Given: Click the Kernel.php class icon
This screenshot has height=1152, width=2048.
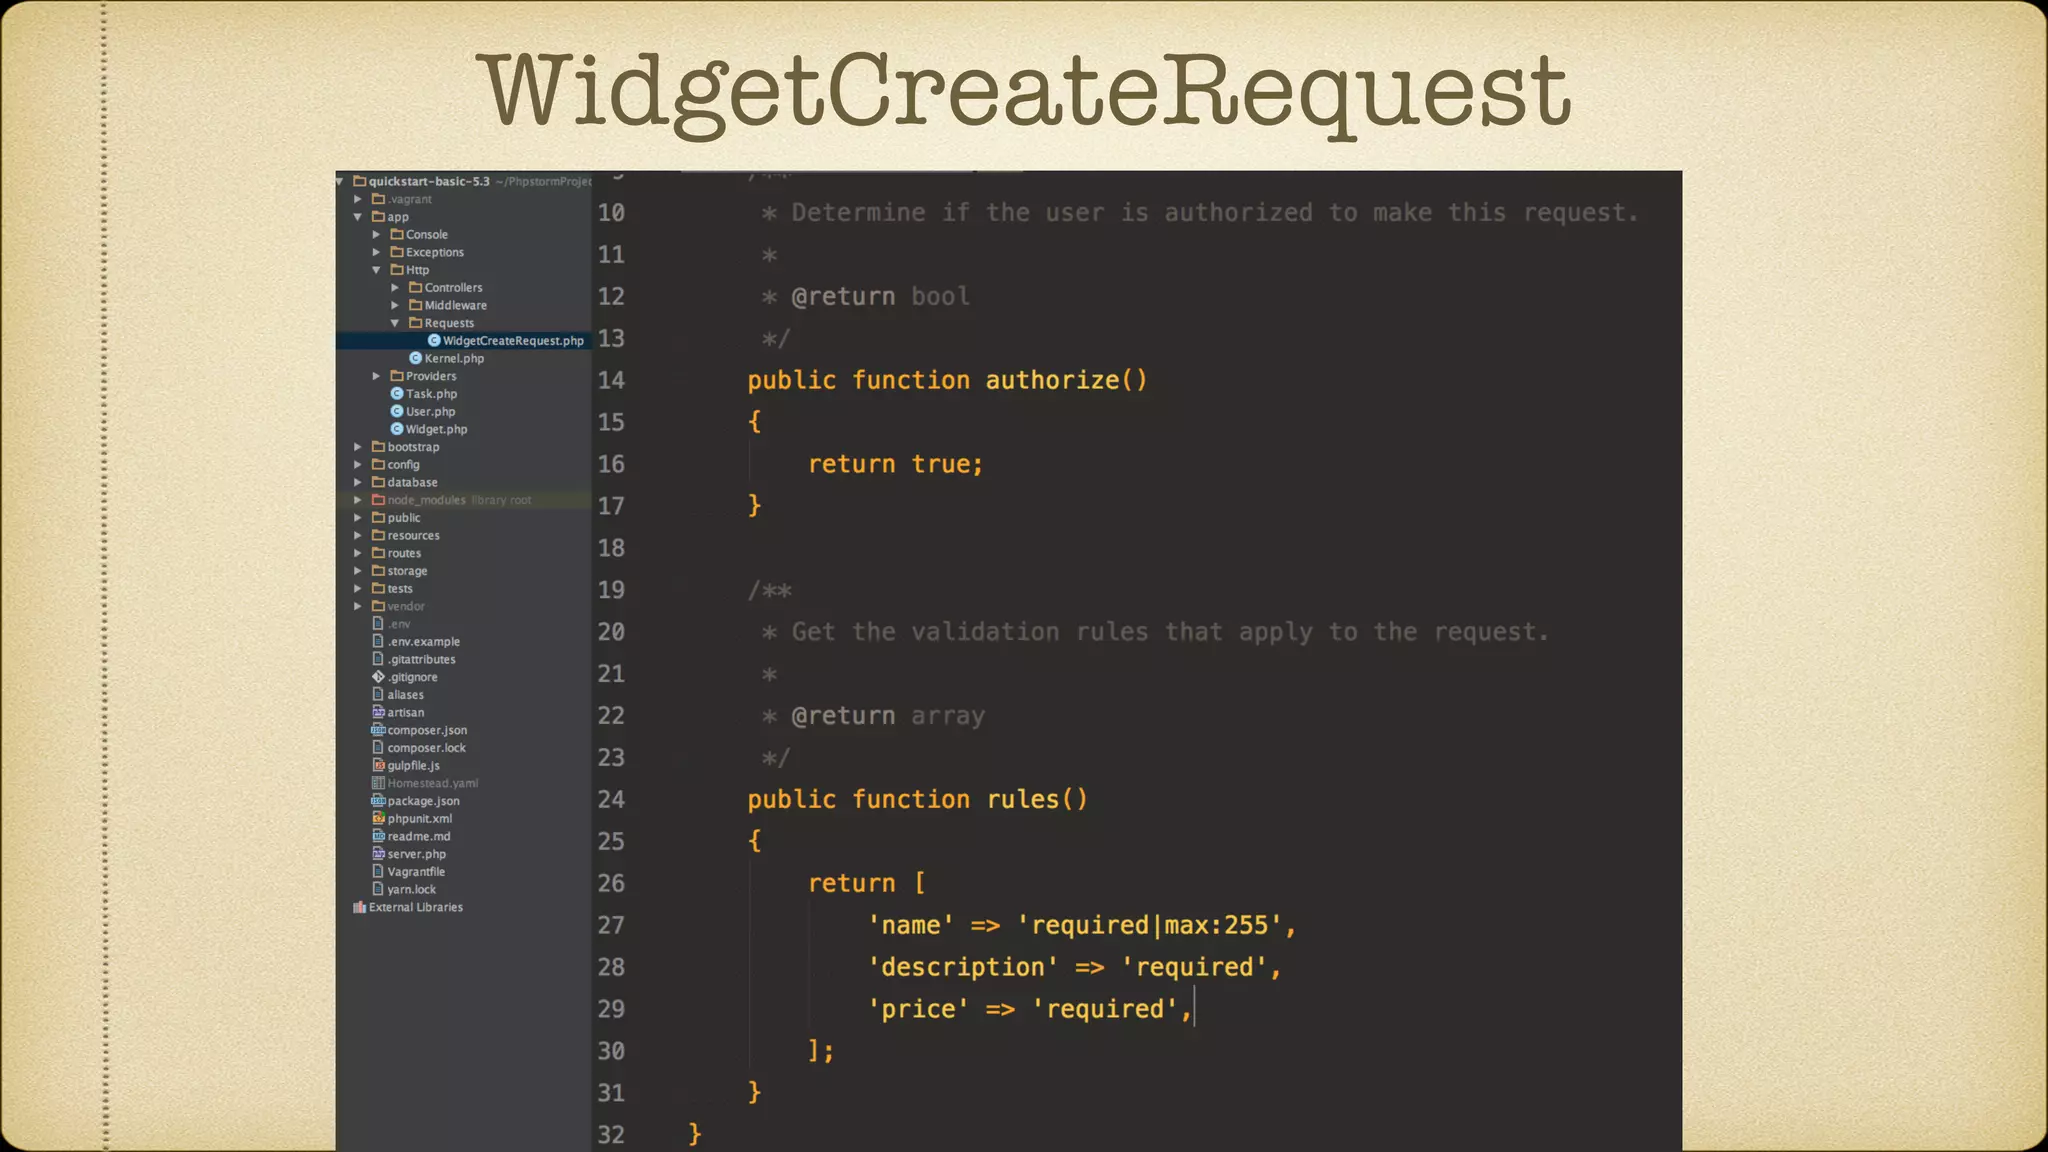Looking at the screenshot, I should click(415, 358).
